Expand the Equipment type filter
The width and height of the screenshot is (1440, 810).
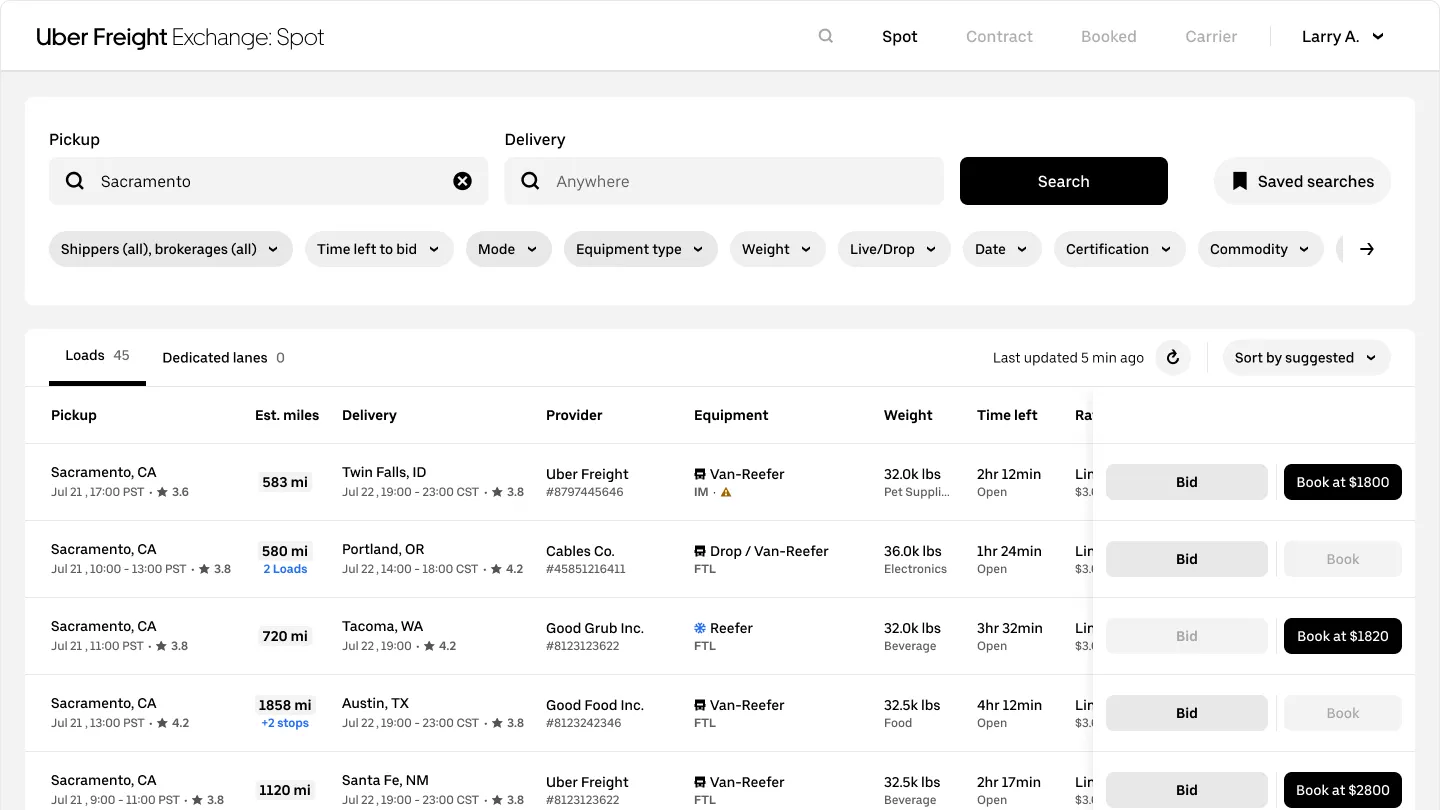[640, 249]
